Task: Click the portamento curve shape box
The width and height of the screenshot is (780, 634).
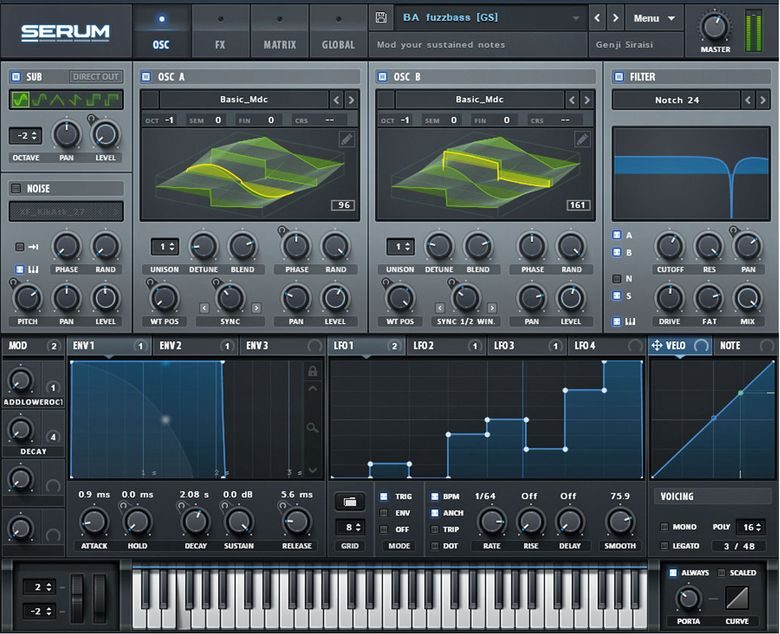Action: click(737, 598)
